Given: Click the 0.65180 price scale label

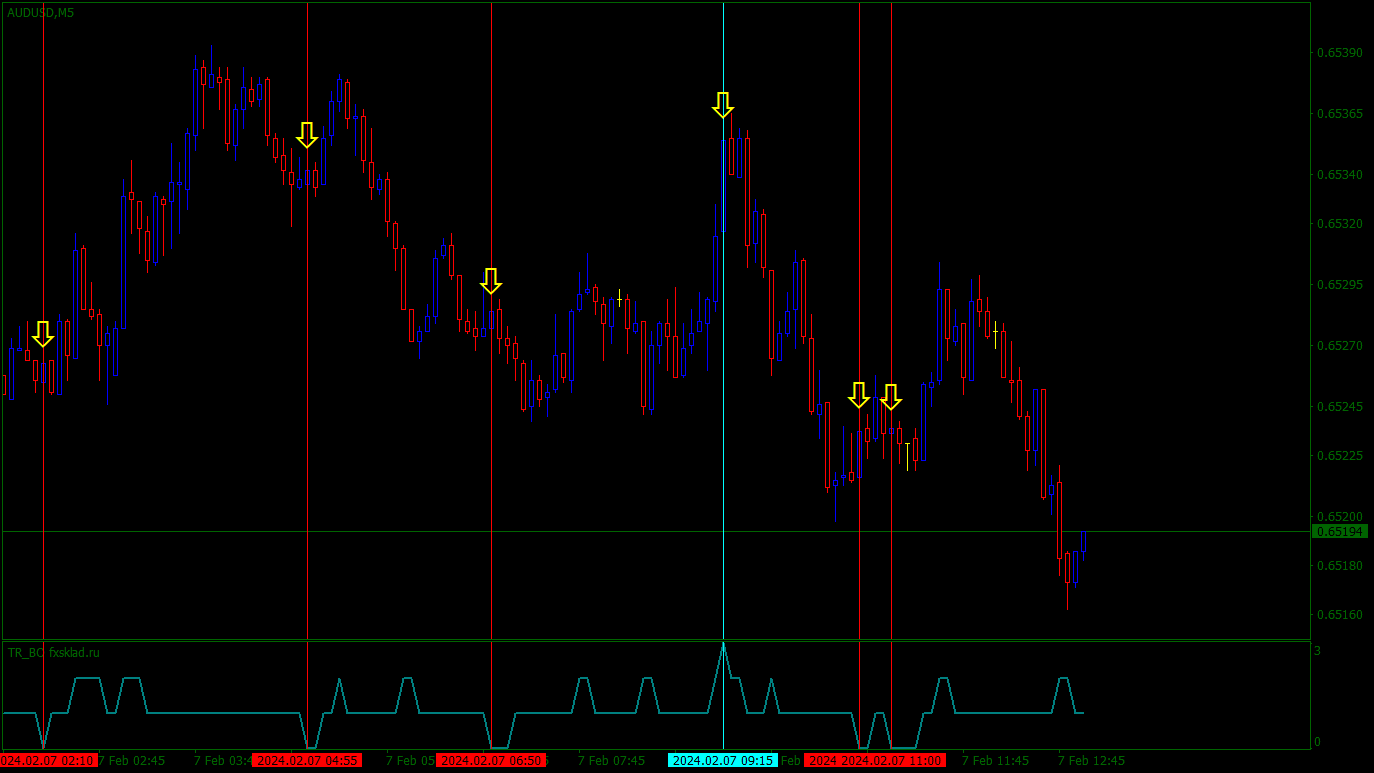Looking at the screenshot, I should point(1339,566).
